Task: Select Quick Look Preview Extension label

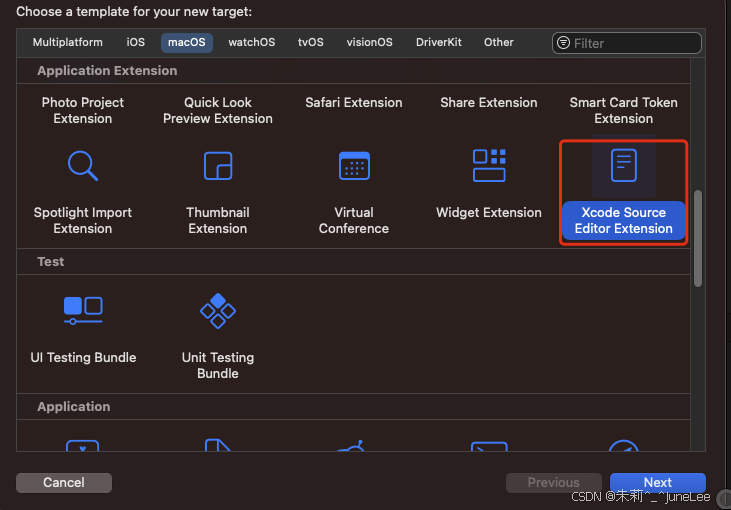Action: [218, 110]
